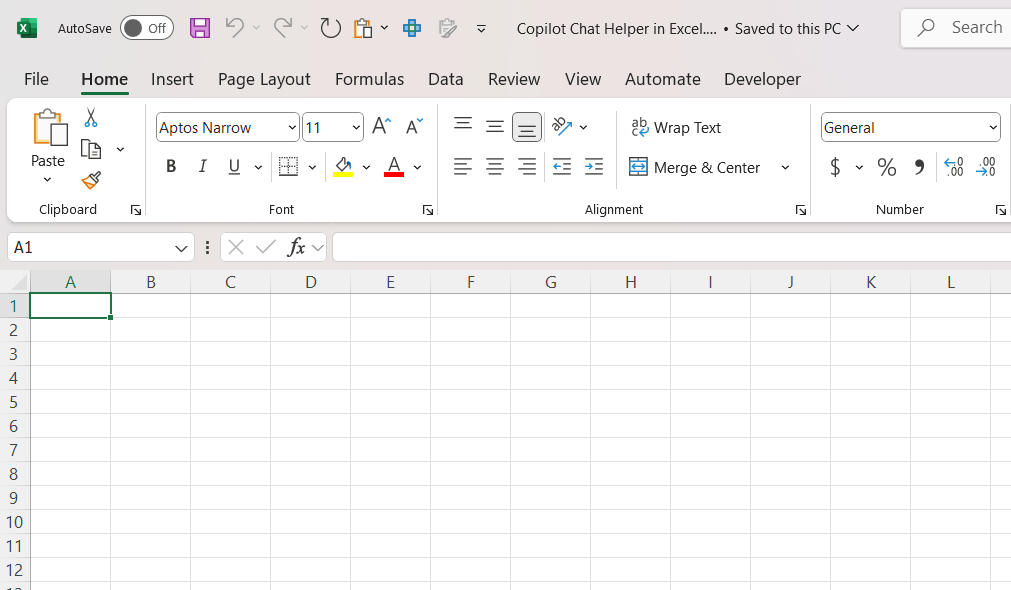Click the Insert Function fx icon
The height and width of the screenshot is (590, 1011).
(x=296, y=247)
